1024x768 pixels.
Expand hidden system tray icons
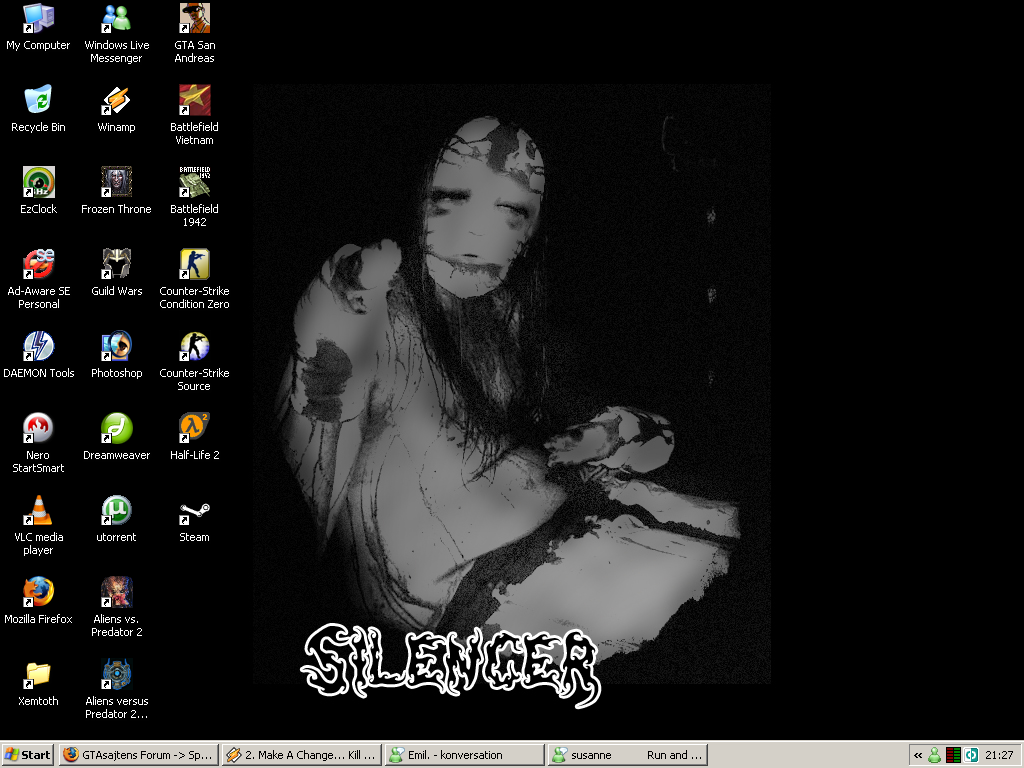click(x=918, y=755)
